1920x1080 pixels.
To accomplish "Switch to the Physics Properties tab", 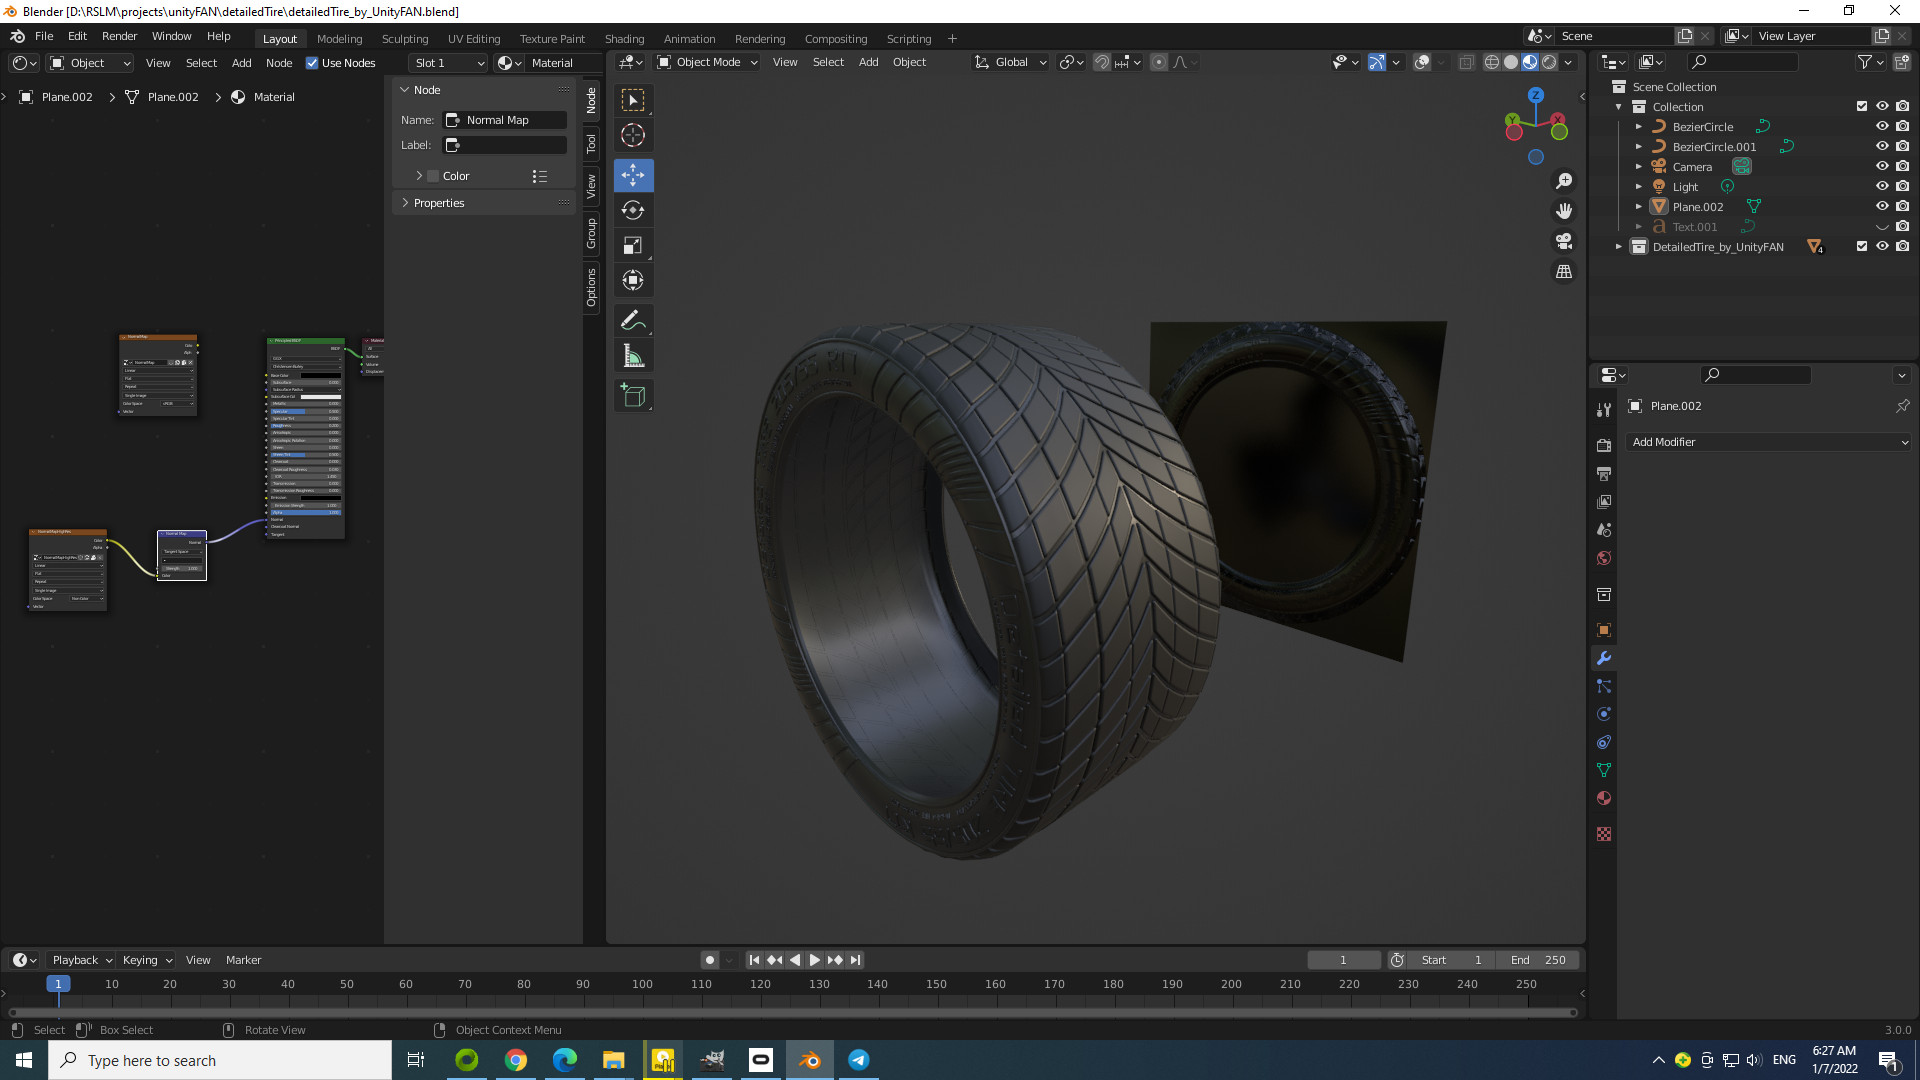I will (x=1603, y=714).
